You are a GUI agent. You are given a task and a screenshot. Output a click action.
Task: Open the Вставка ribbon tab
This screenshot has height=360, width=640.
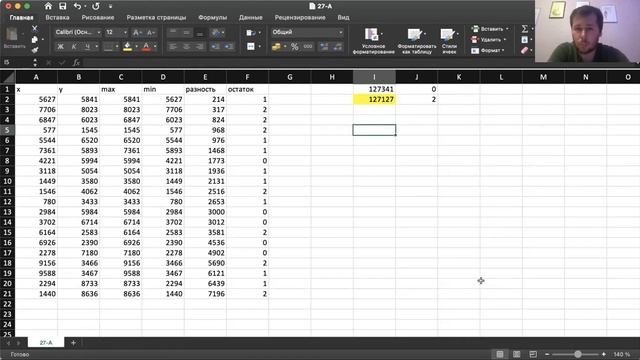click(57, 18)
